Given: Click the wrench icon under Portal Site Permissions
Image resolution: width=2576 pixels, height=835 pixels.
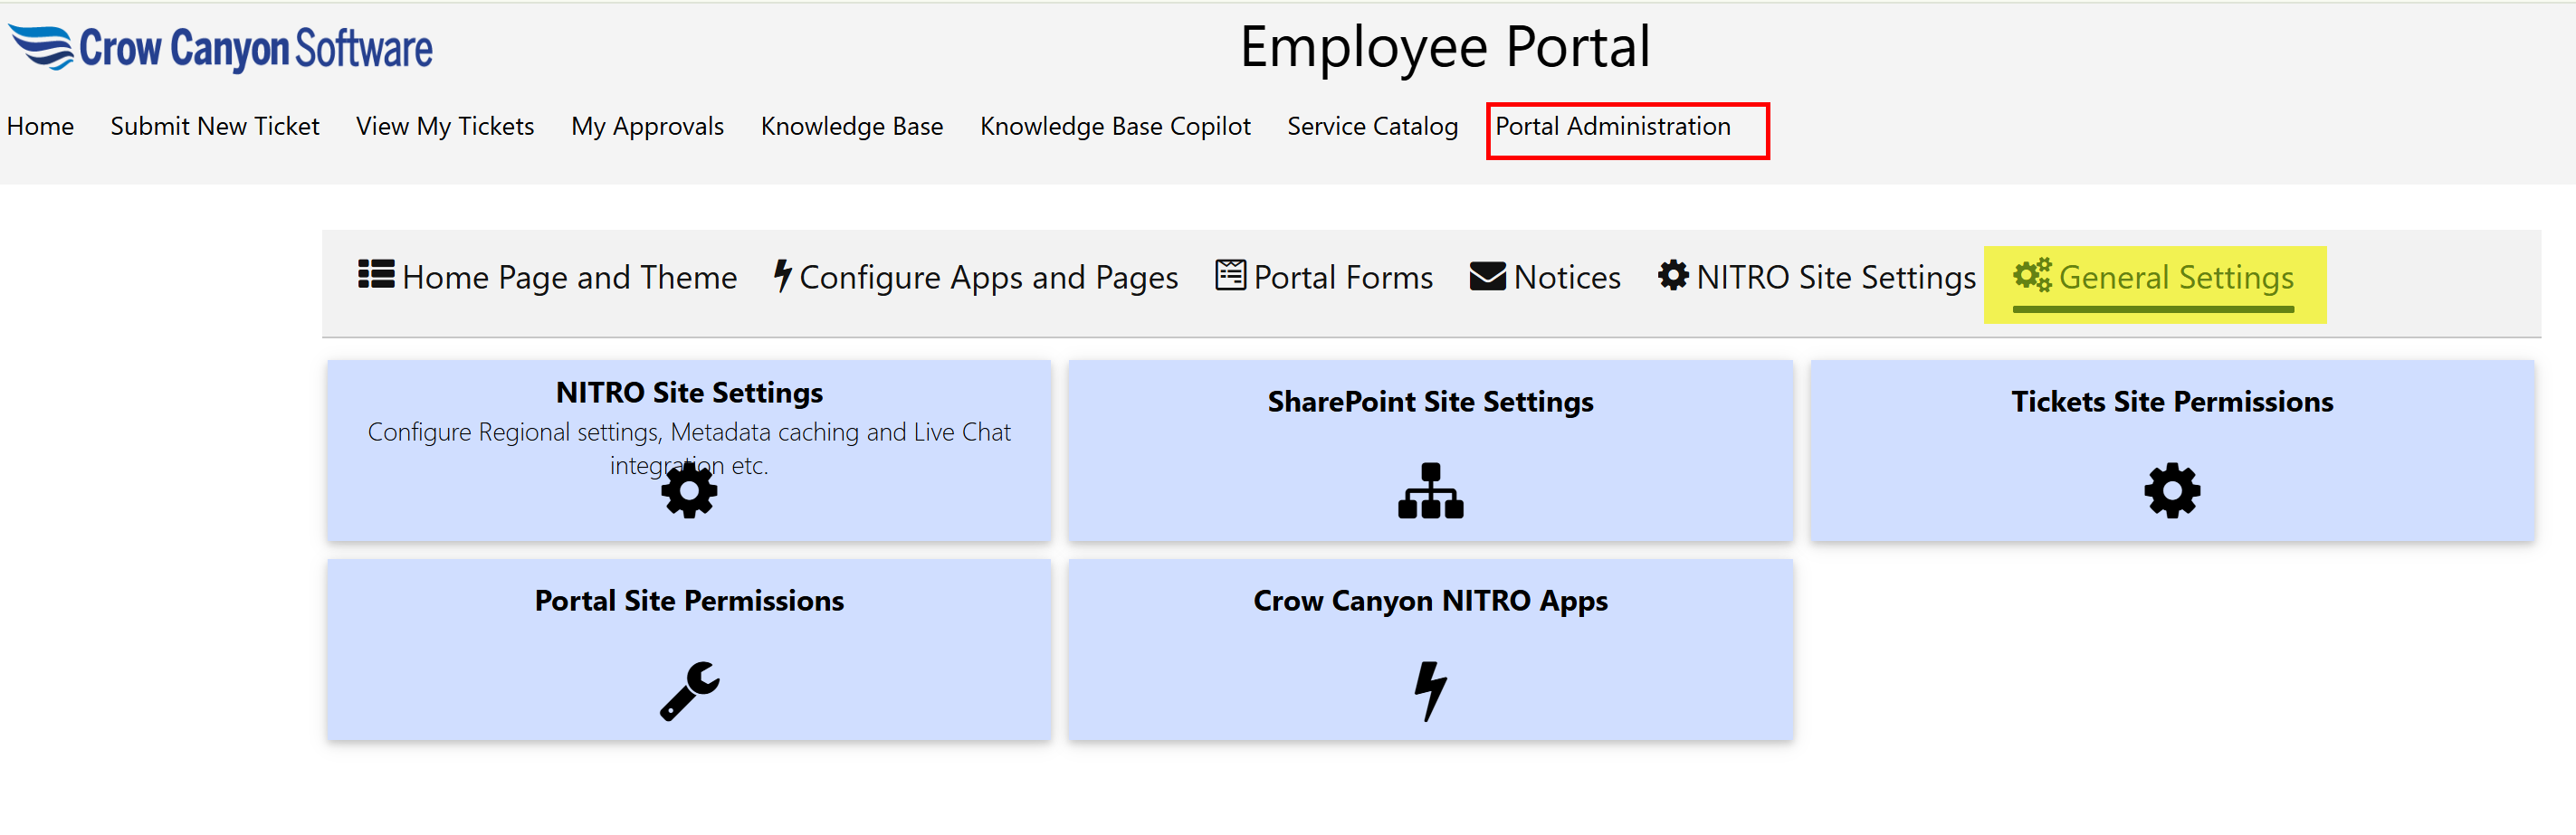Looking at the screenshot, I should pos(689,690).
